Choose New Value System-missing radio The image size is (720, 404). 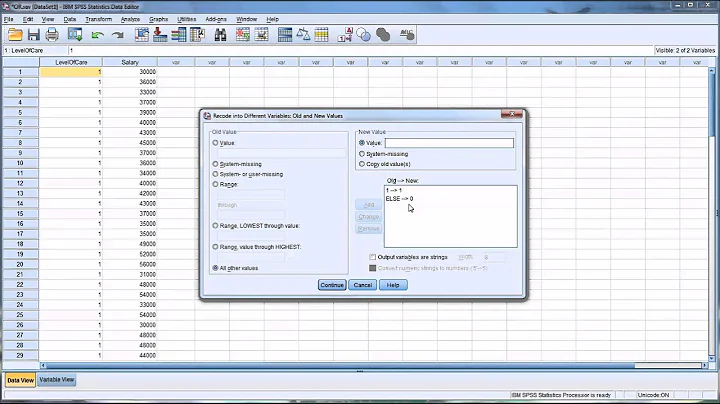pos(362,154)
